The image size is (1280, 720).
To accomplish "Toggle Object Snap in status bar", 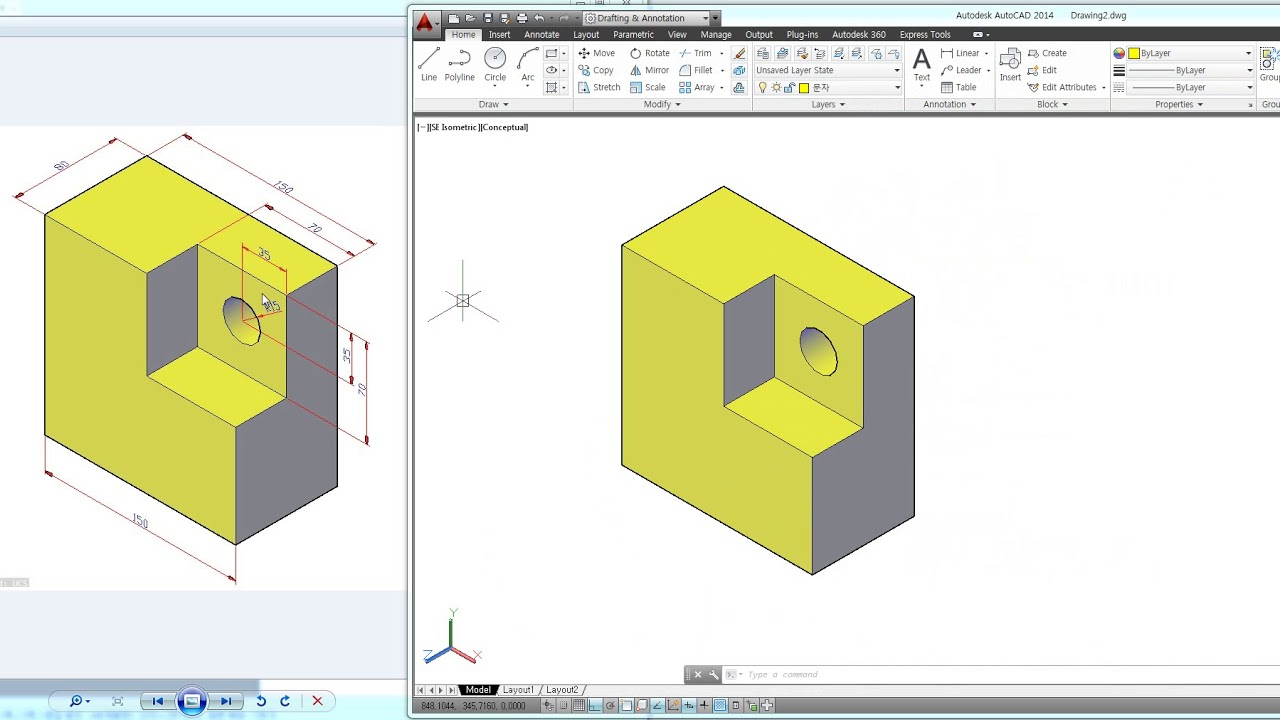I will point(626,705).
